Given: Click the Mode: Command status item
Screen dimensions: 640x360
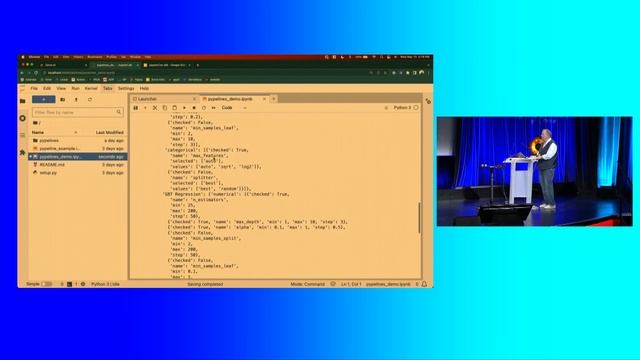Looking at the screenshot, I should click(307, 284).
